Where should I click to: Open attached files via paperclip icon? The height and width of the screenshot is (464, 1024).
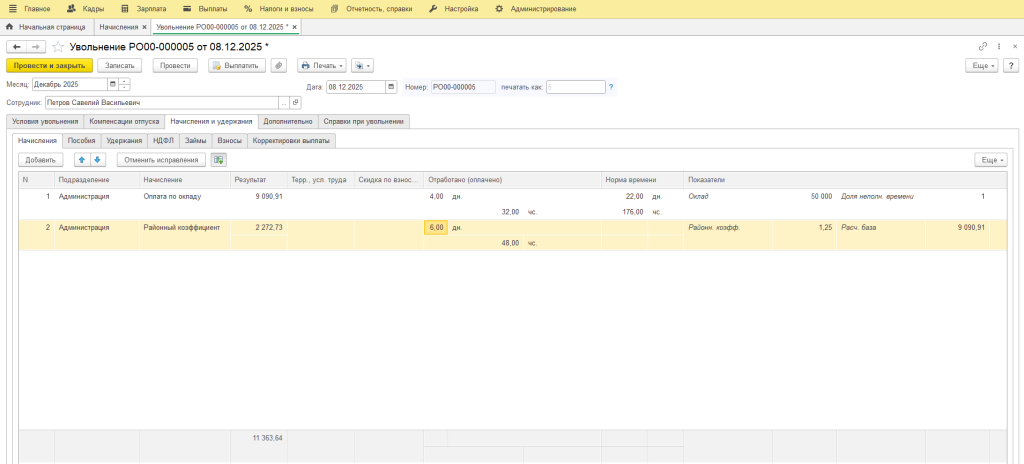pyautogui.click(x=279, y=66)
